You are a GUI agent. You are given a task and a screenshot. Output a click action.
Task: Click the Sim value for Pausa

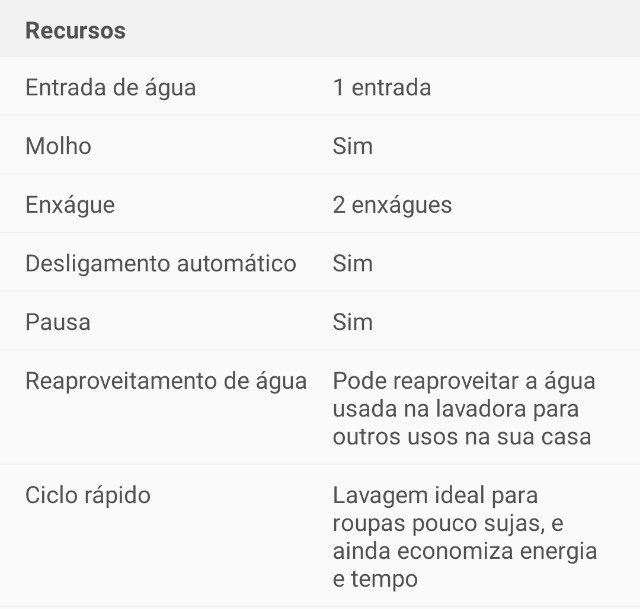tap(353, 322)
